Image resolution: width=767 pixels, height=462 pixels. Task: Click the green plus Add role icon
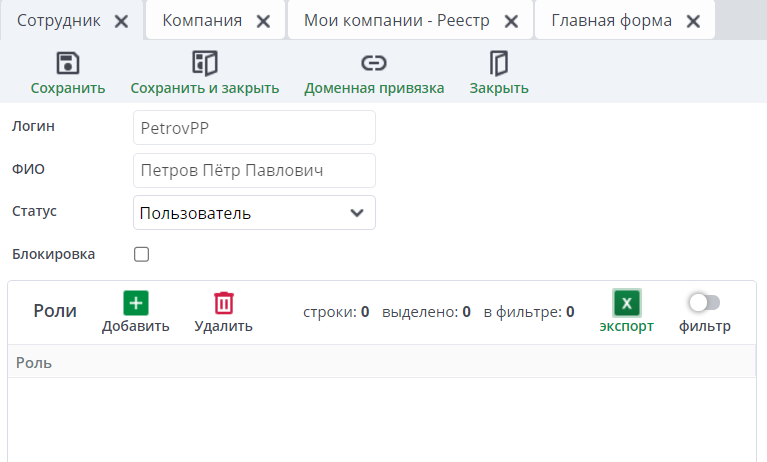coord(136,303)
